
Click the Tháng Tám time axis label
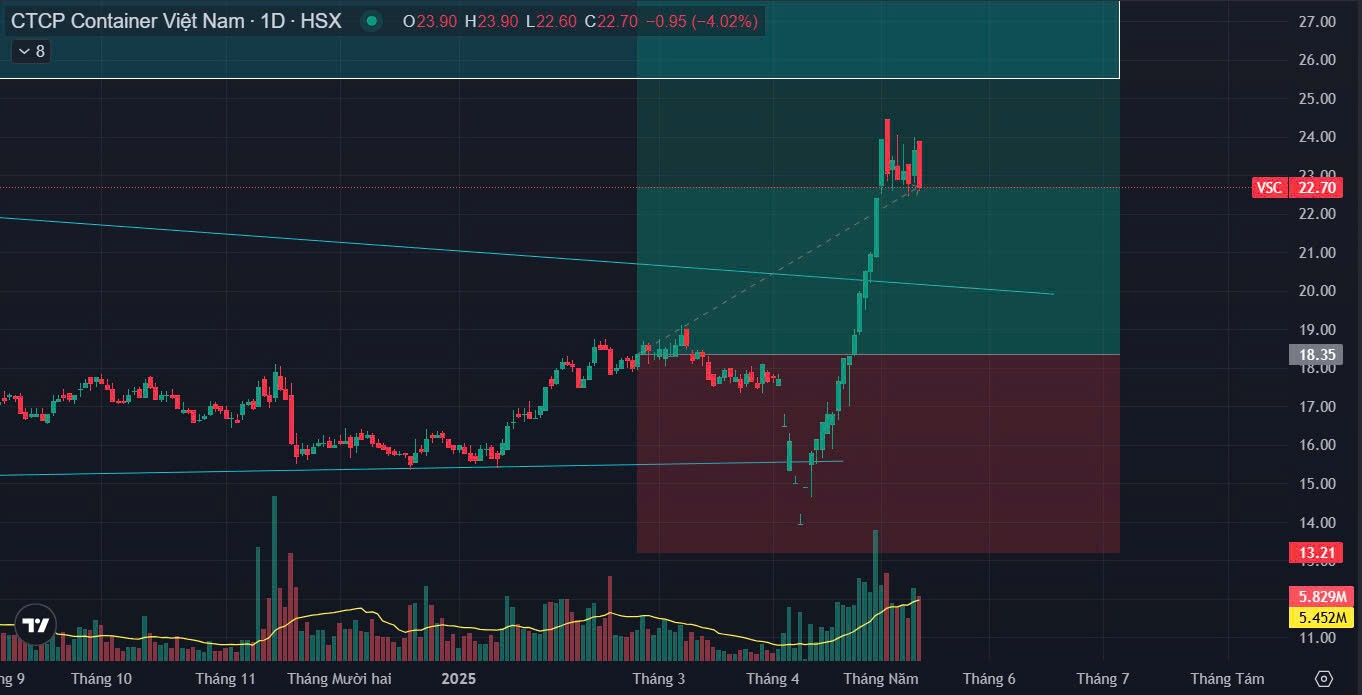(x=1227, y=679)
